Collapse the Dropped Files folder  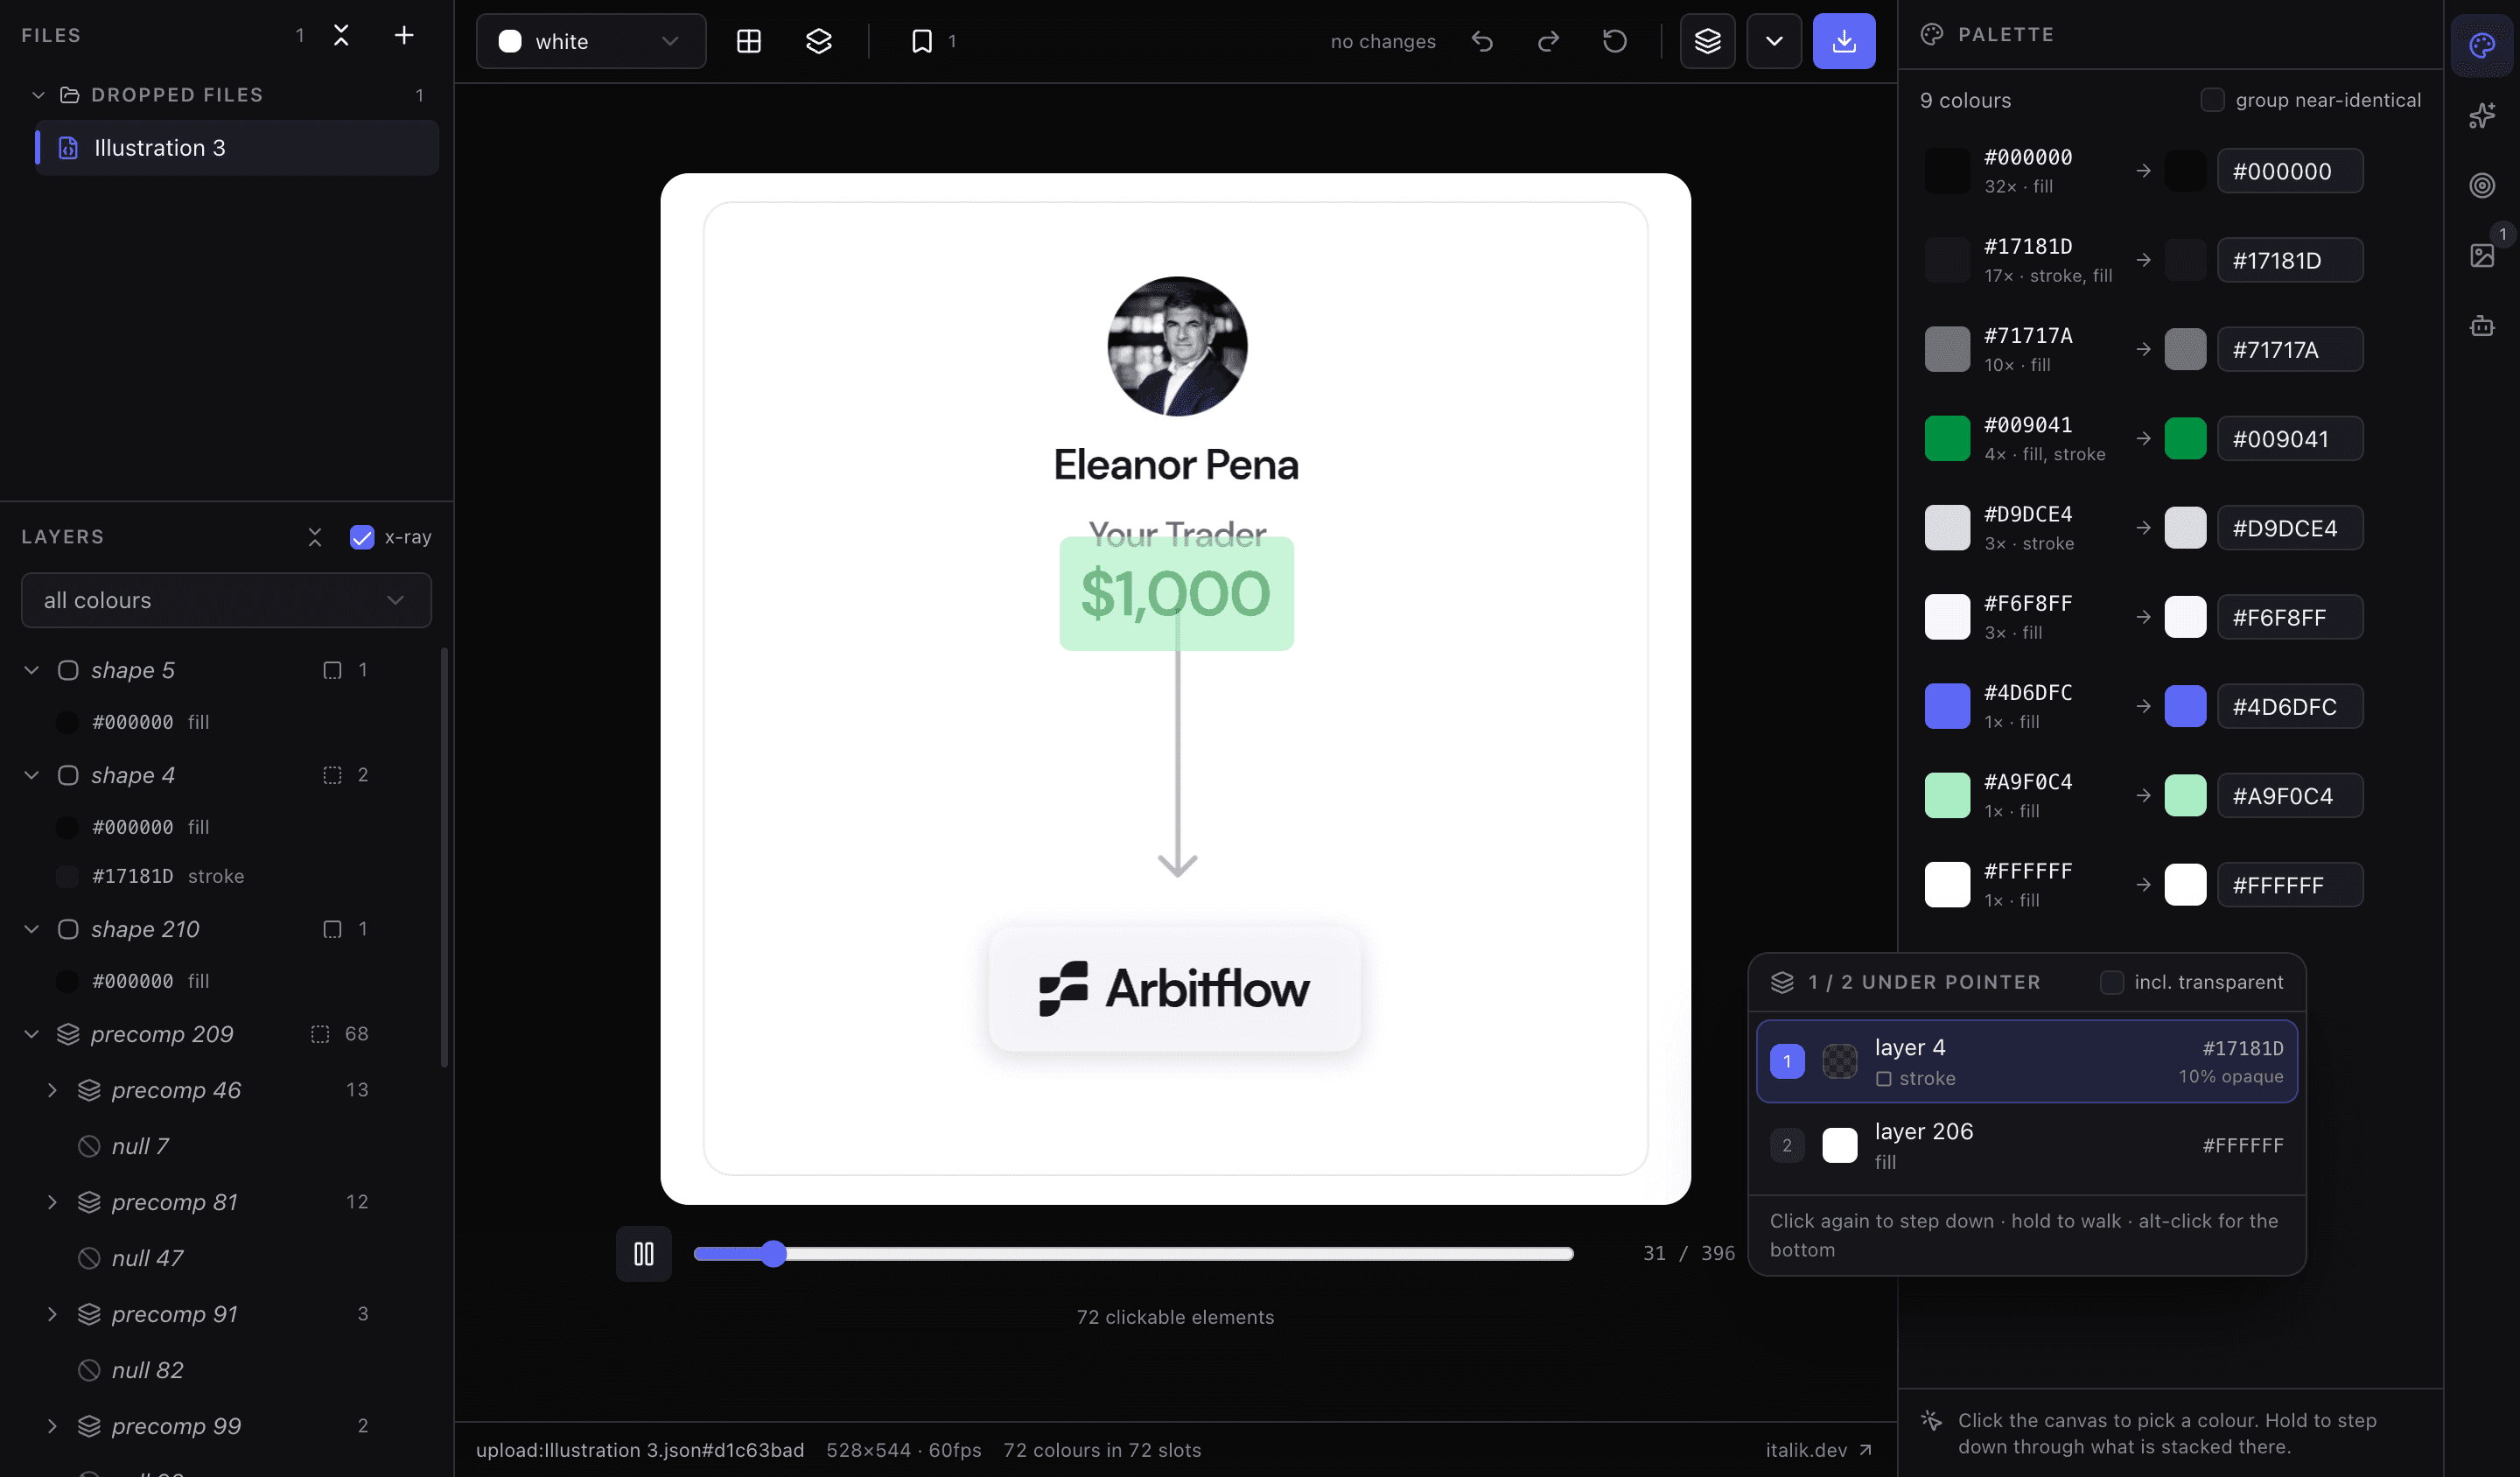[38, 95]
